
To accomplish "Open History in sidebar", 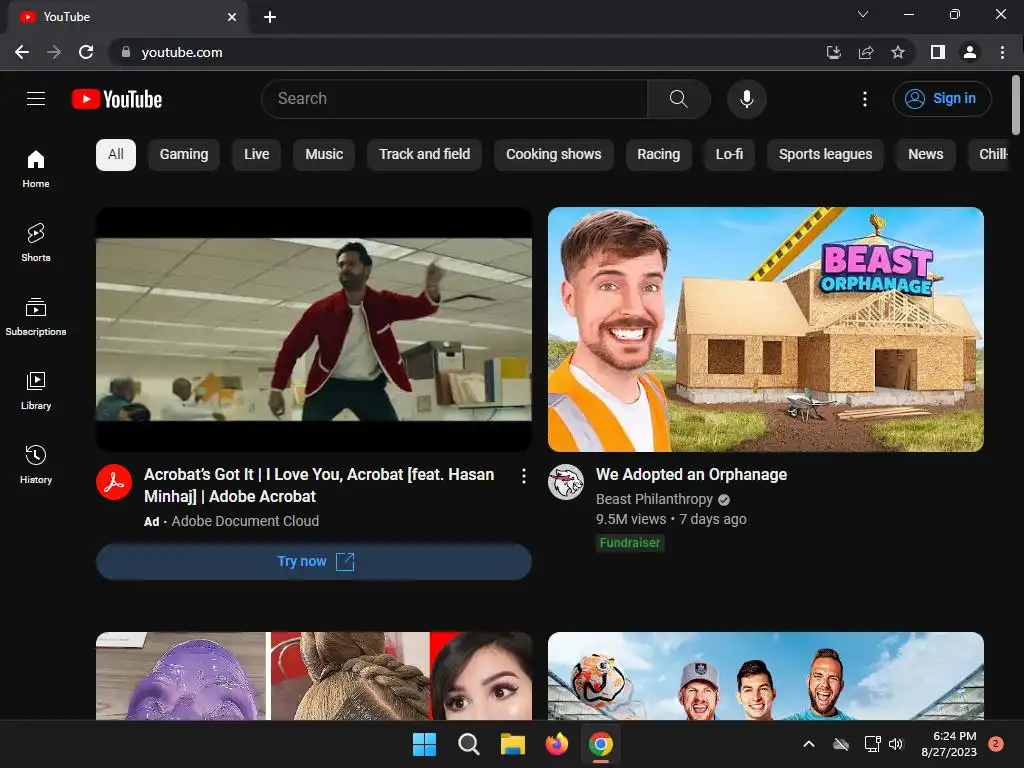I will click(36, 464).
